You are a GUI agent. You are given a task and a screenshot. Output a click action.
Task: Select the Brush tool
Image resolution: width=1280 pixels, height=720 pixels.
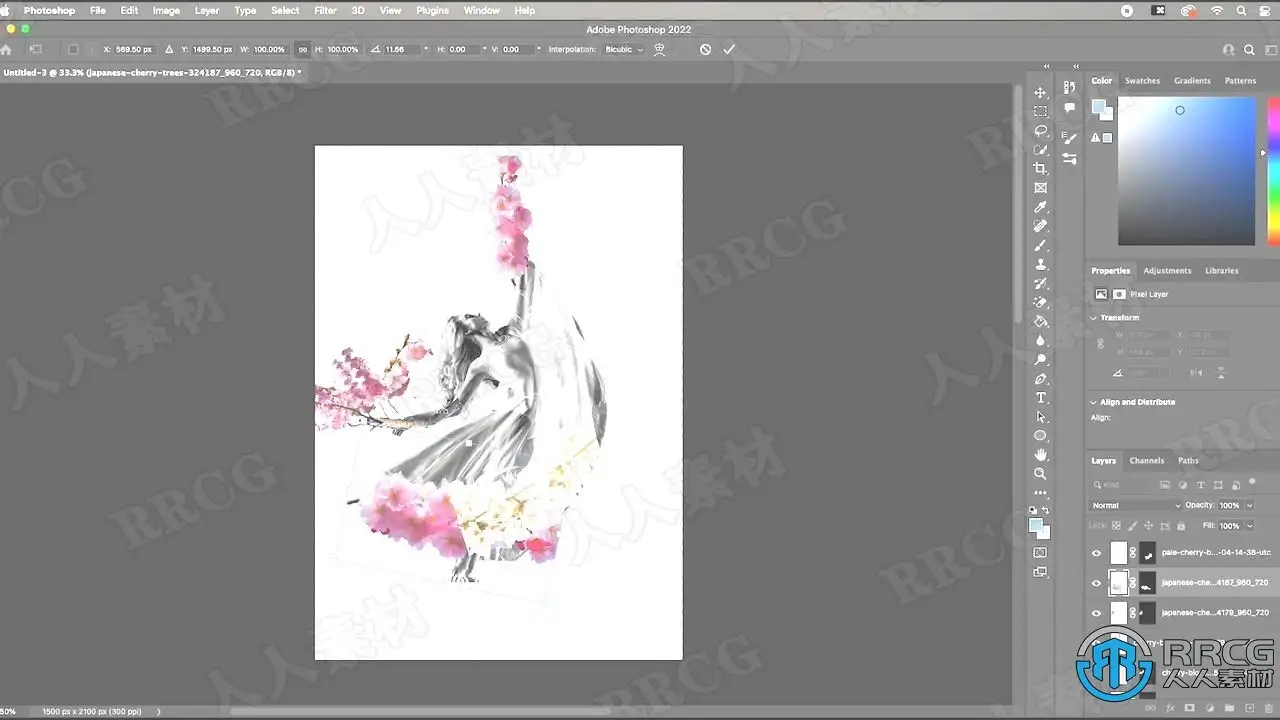pos(1041,245)
